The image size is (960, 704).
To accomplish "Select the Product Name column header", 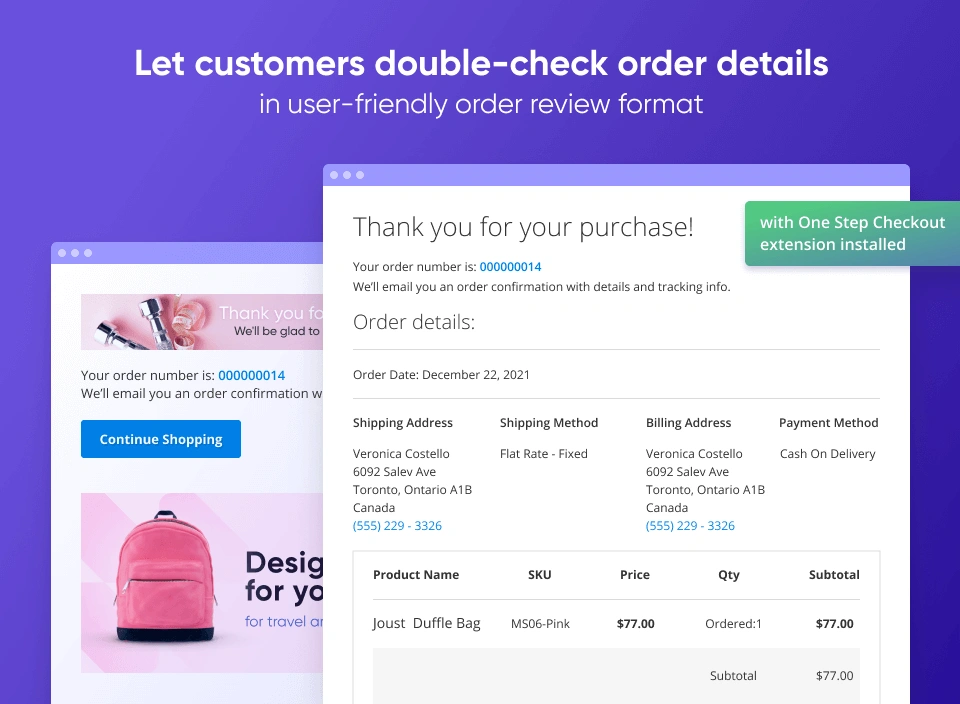I will (416, 574).
